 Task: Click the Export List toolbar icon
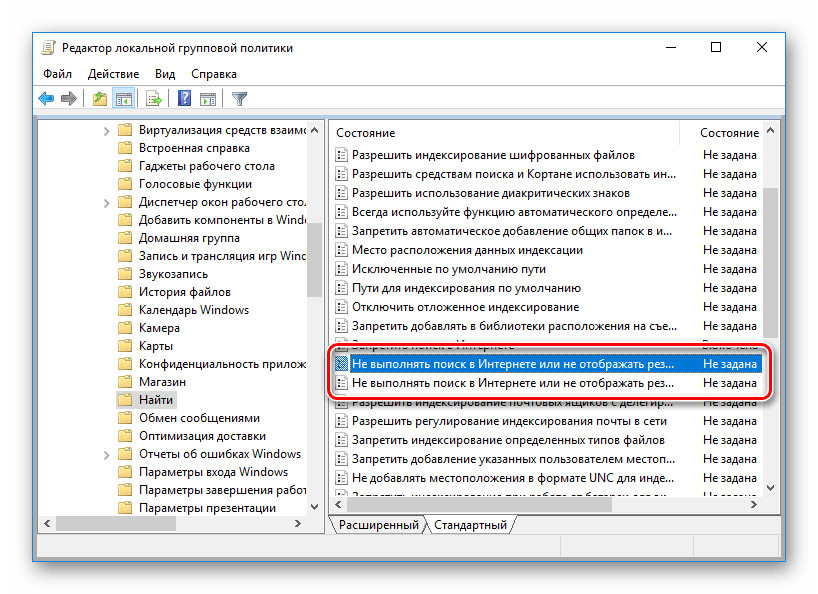(153, 98)
